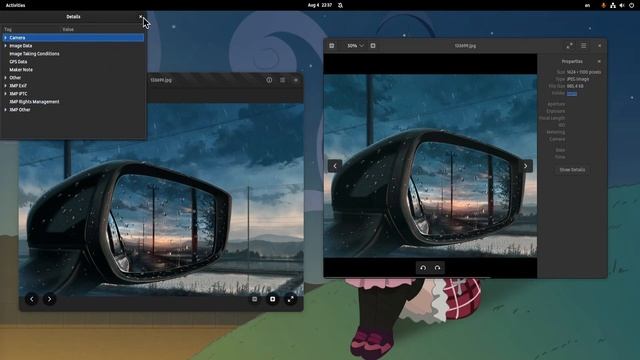Click zoom-in icon in left viewer bottom bar

(x=272, y=299)
